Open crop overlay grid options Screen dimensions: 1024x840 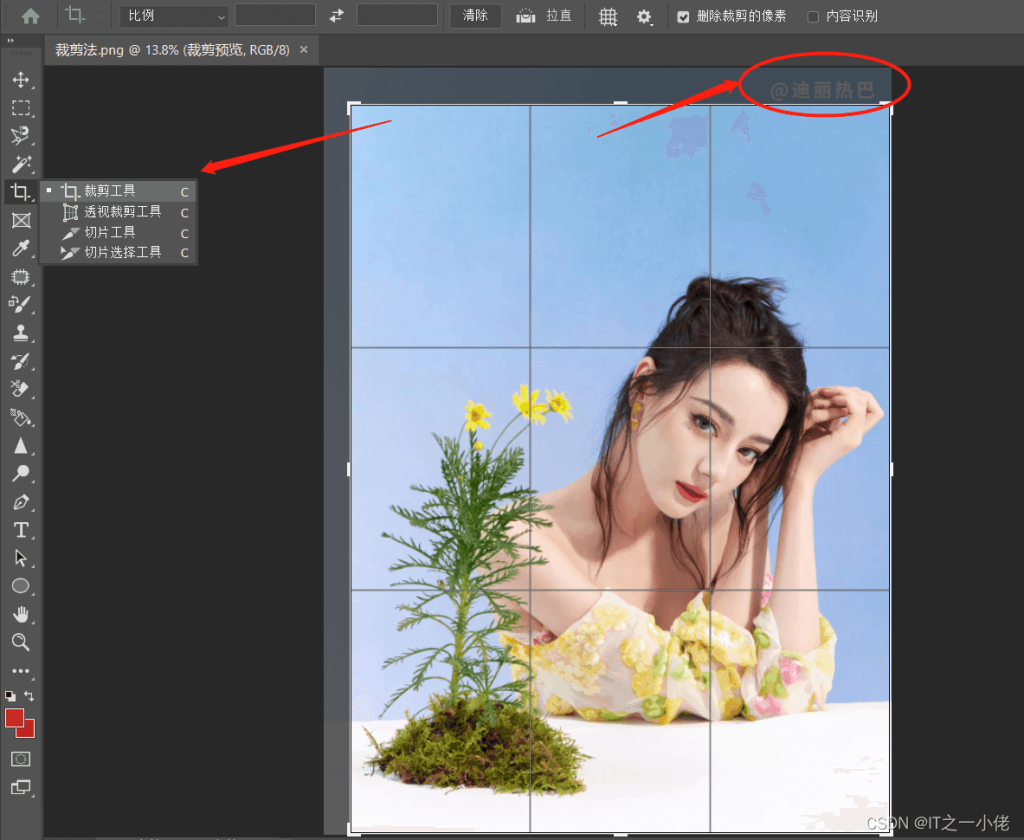[608, 17]
